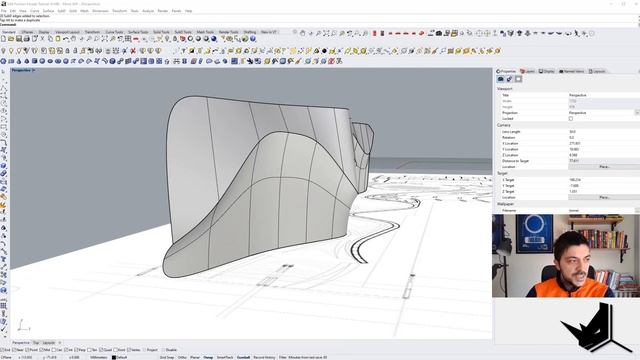
Task: Click Record History in status bar
Action: 264,357
